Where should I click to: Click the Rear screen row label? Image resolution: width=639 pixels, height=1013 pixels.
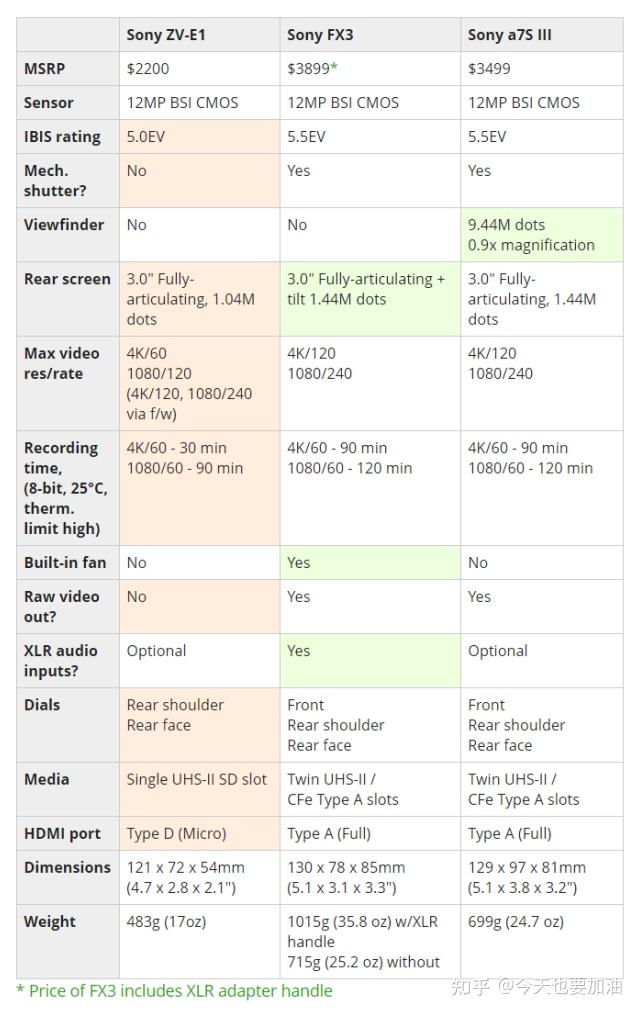coord(67,279)
